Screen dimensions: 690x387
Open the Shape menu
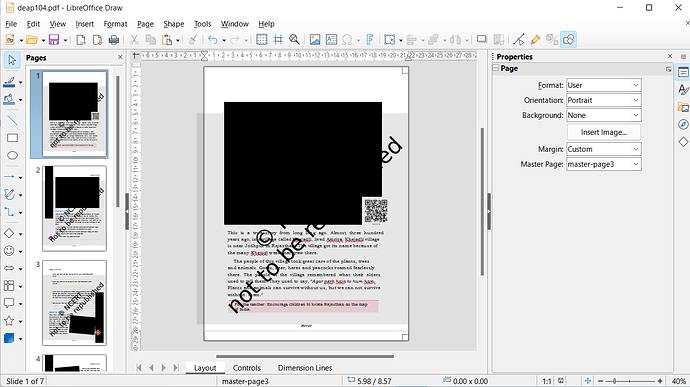173,24
